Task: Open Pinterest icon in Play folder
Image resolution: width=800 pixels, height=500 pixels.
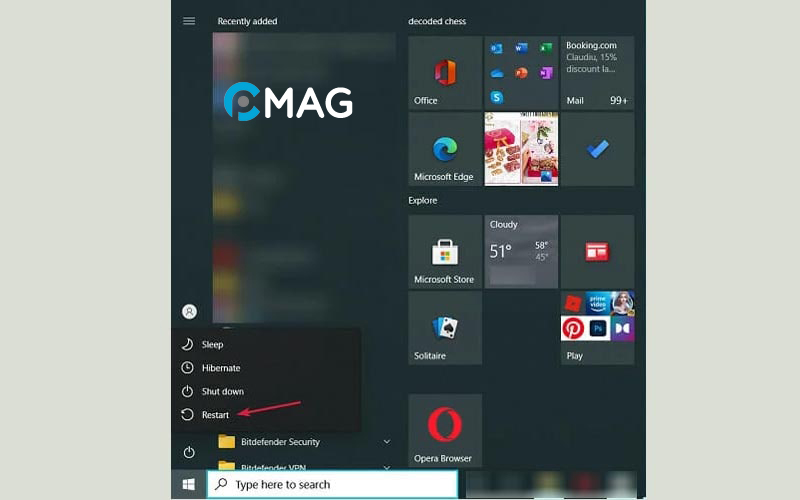Action: point(573,329)
